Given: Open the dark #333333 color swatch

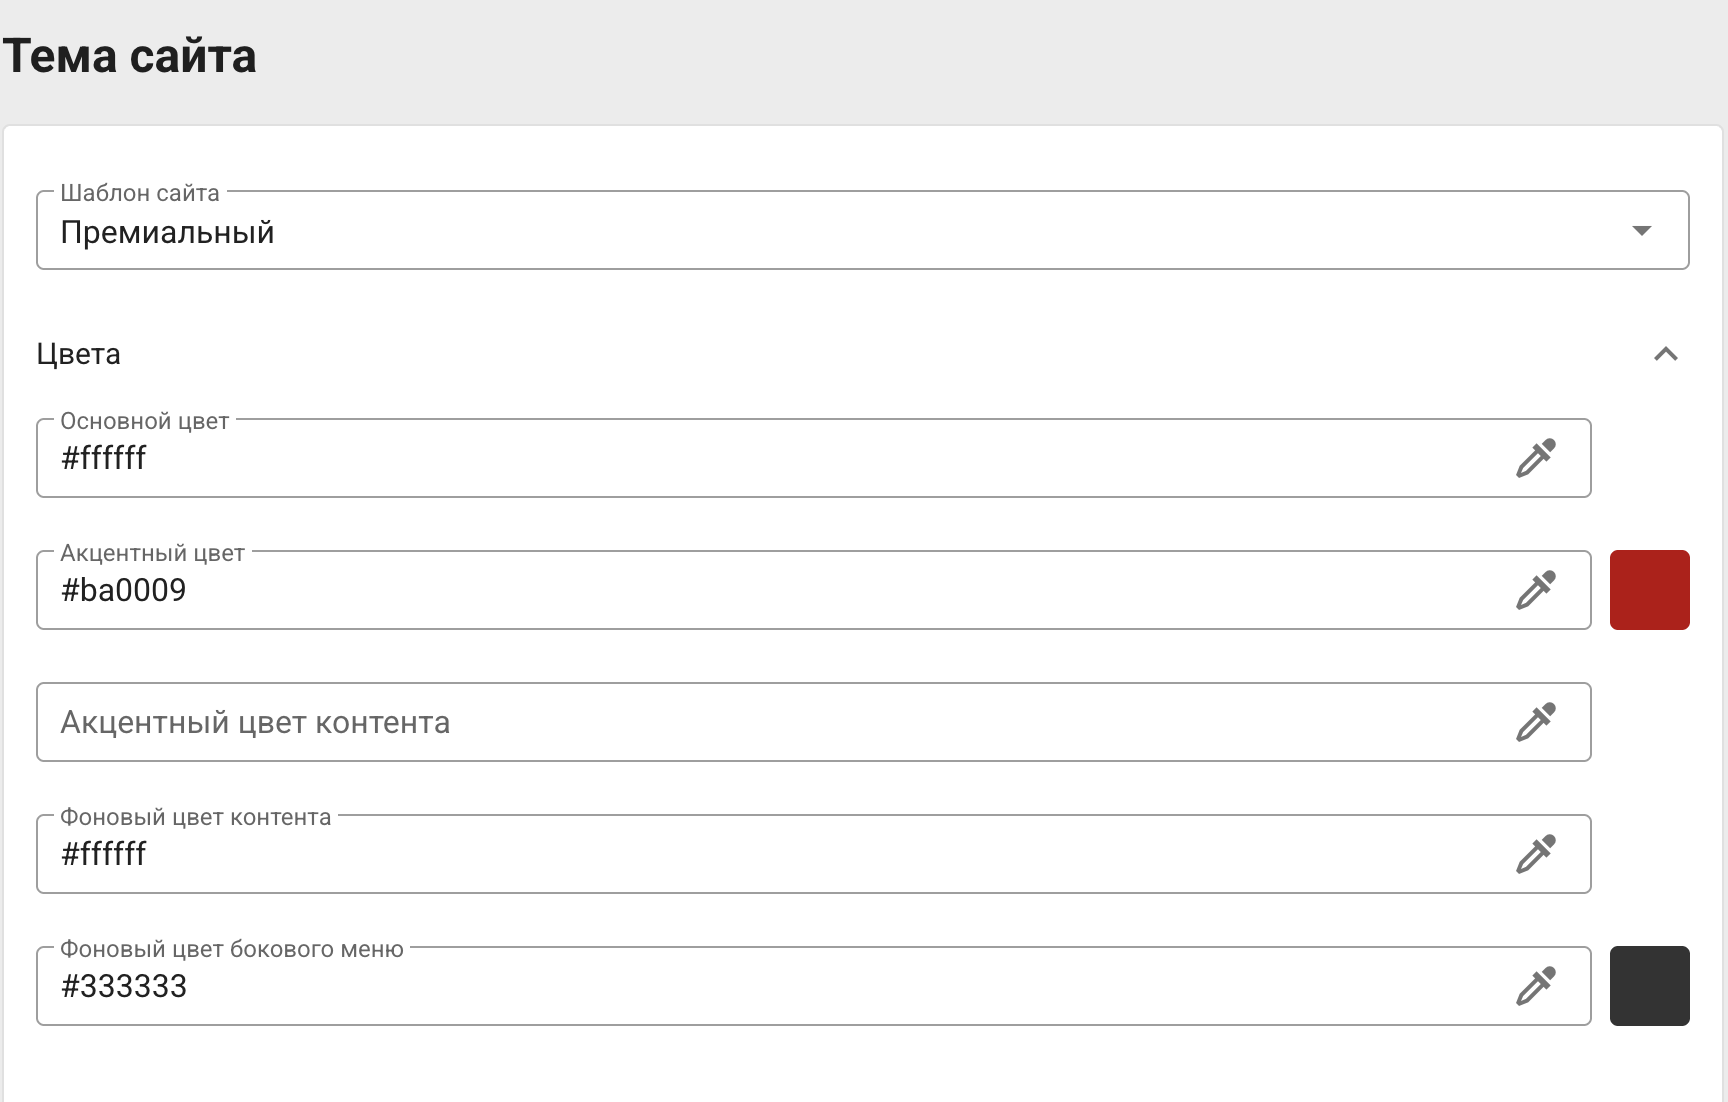Looking at the screenshot, I should pos(1649,986).
